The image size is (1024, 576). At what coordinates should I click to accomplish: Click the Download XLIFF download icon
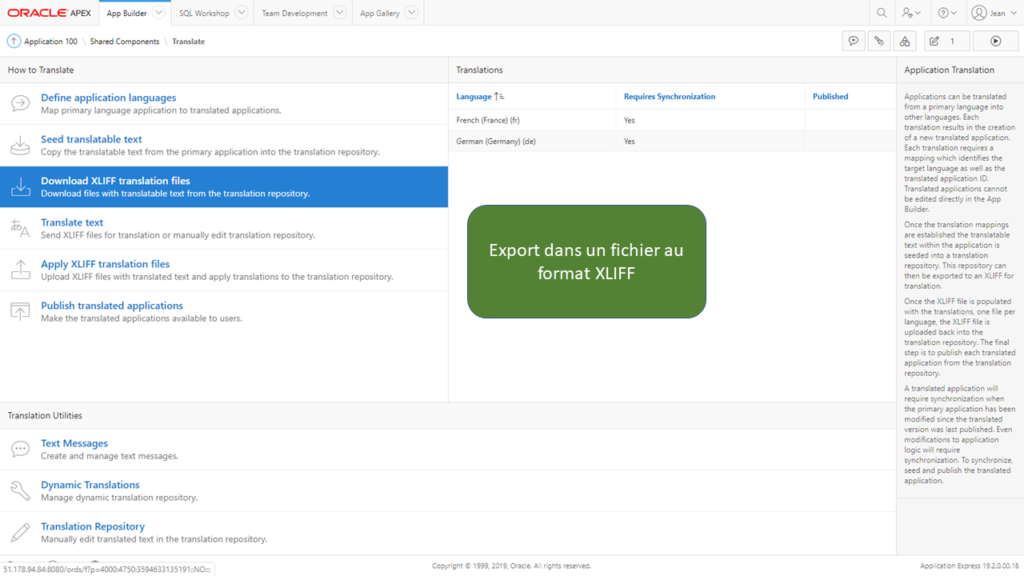click(20, 187)
